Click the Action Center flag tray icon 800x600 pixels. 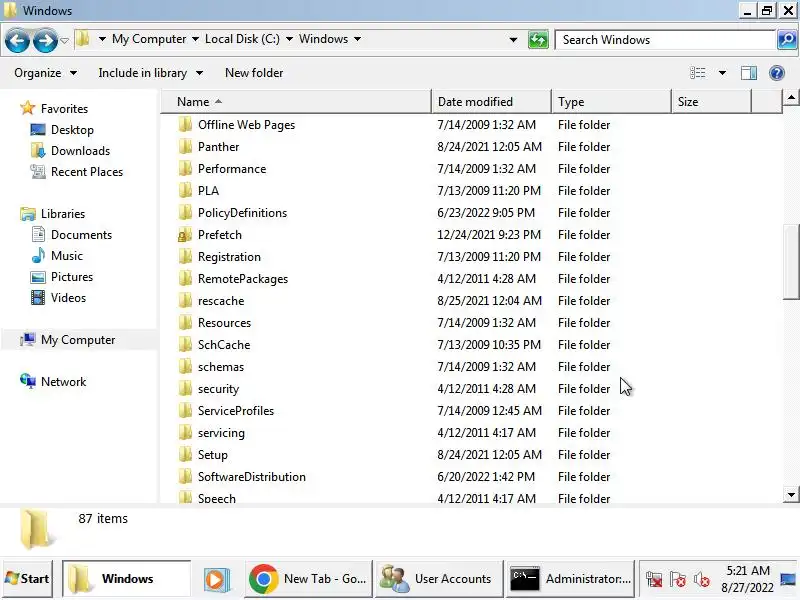pos(678,580)
